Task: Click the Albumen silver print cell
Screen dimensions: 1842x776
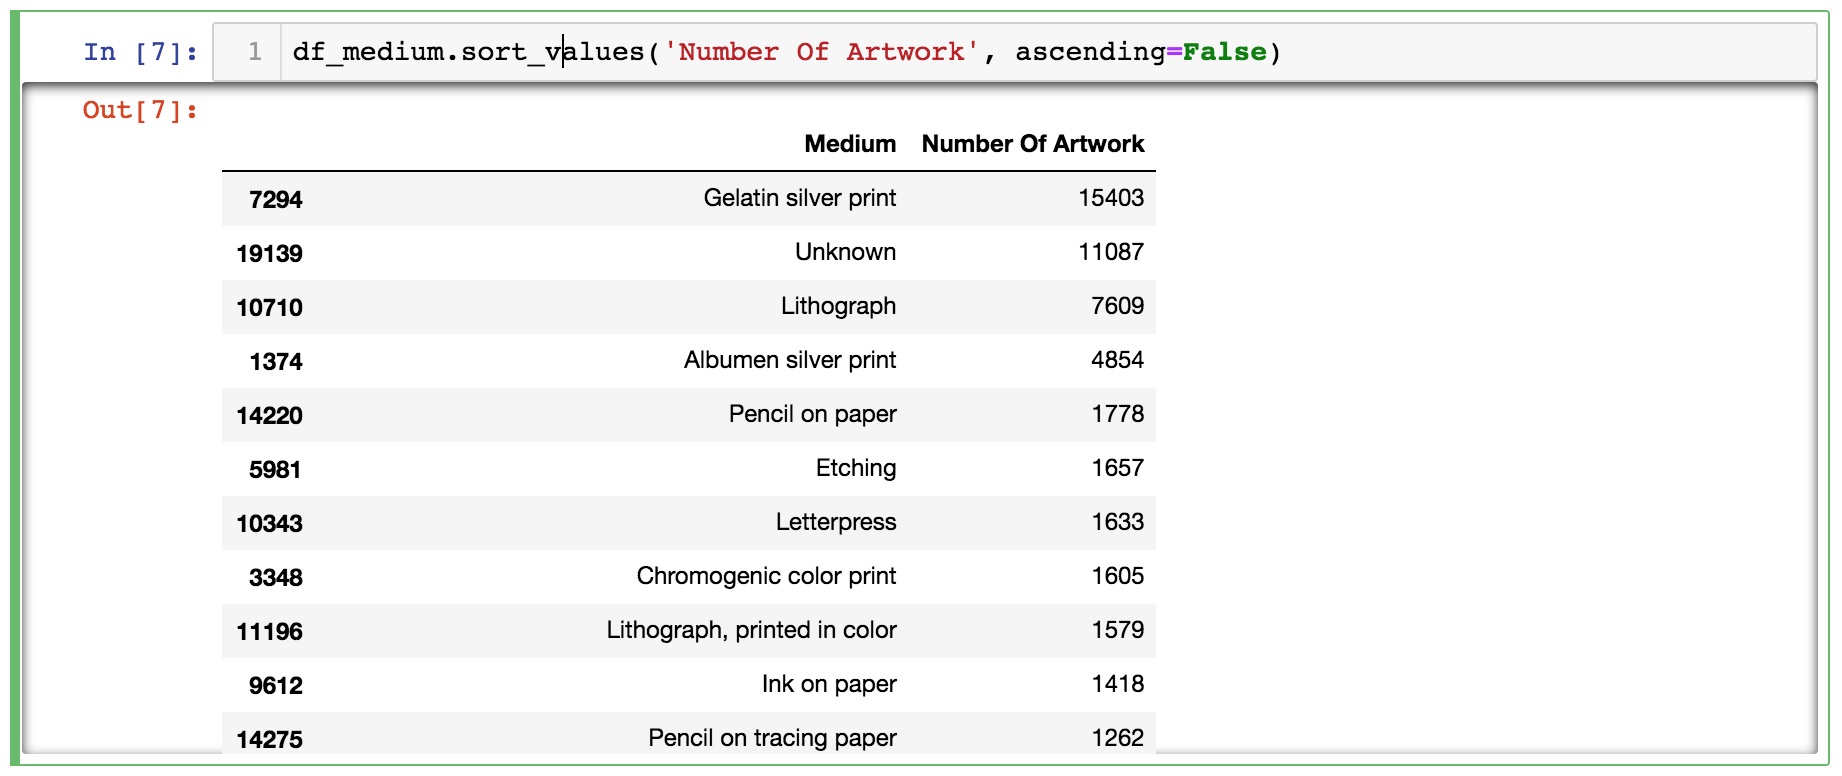Action: (x=789, y=360)
